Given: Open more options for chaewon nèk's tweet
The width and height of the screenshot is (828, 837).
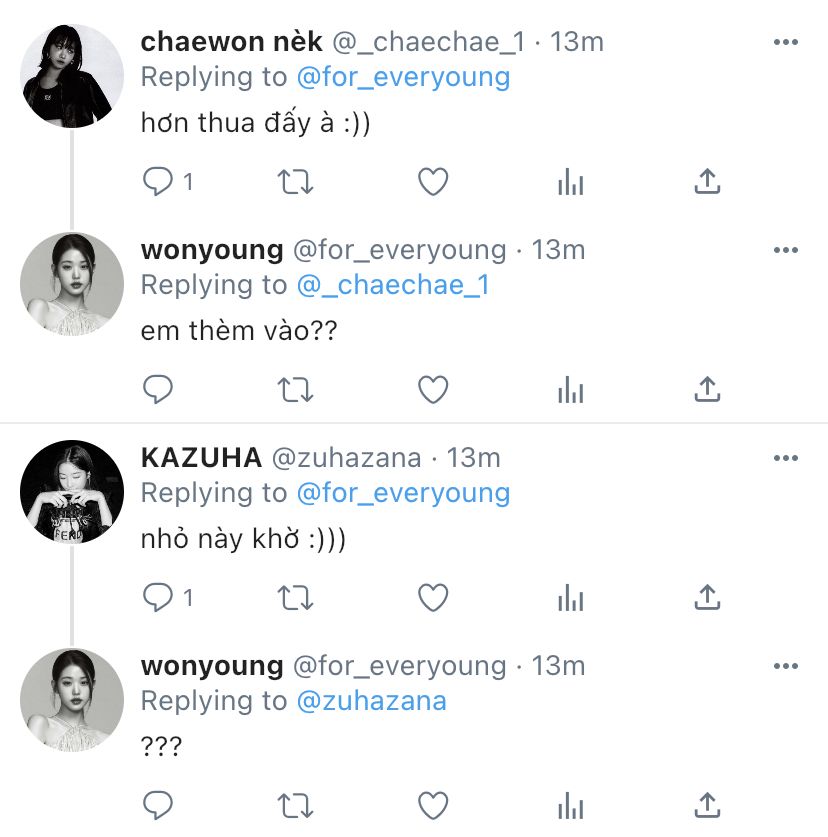Looking at the screenshot, I should click(x=786, y=42).
